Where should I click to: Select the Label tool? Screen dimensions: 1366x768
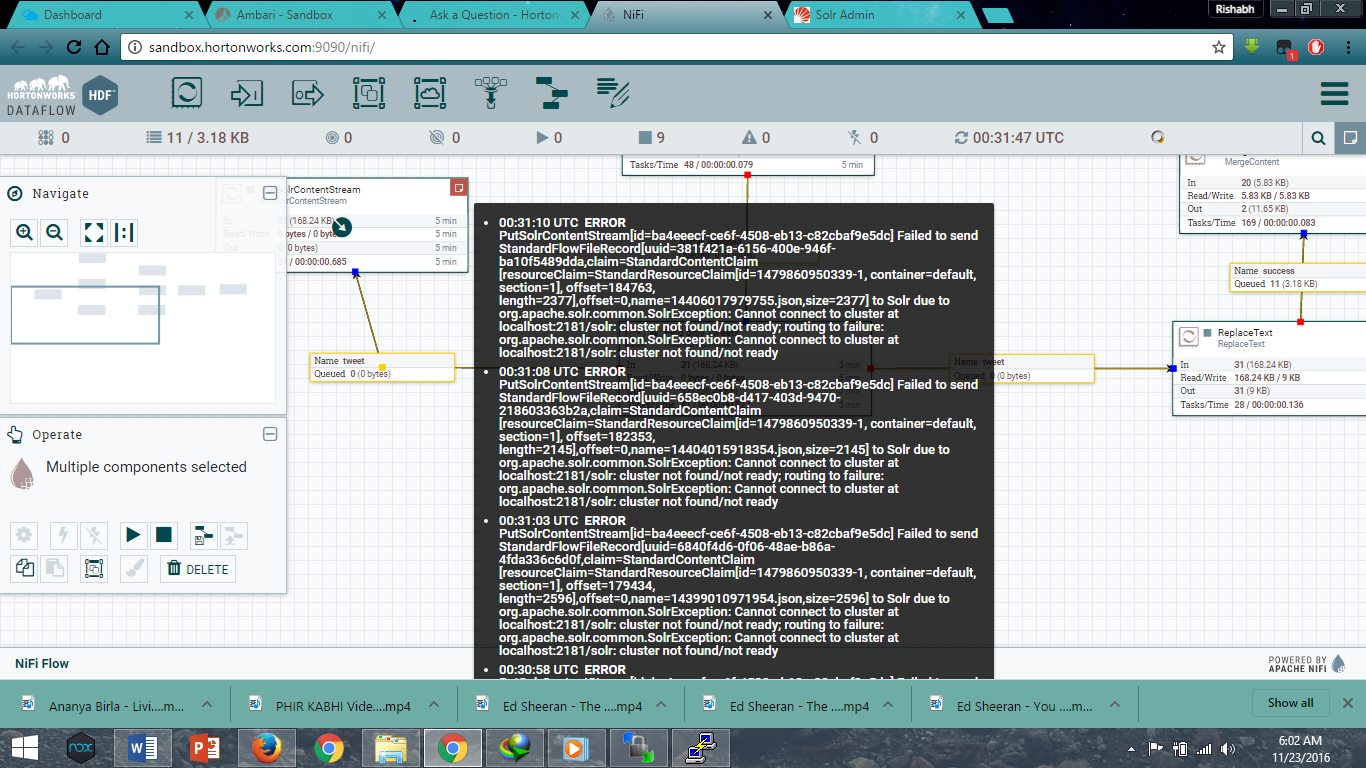613,93
